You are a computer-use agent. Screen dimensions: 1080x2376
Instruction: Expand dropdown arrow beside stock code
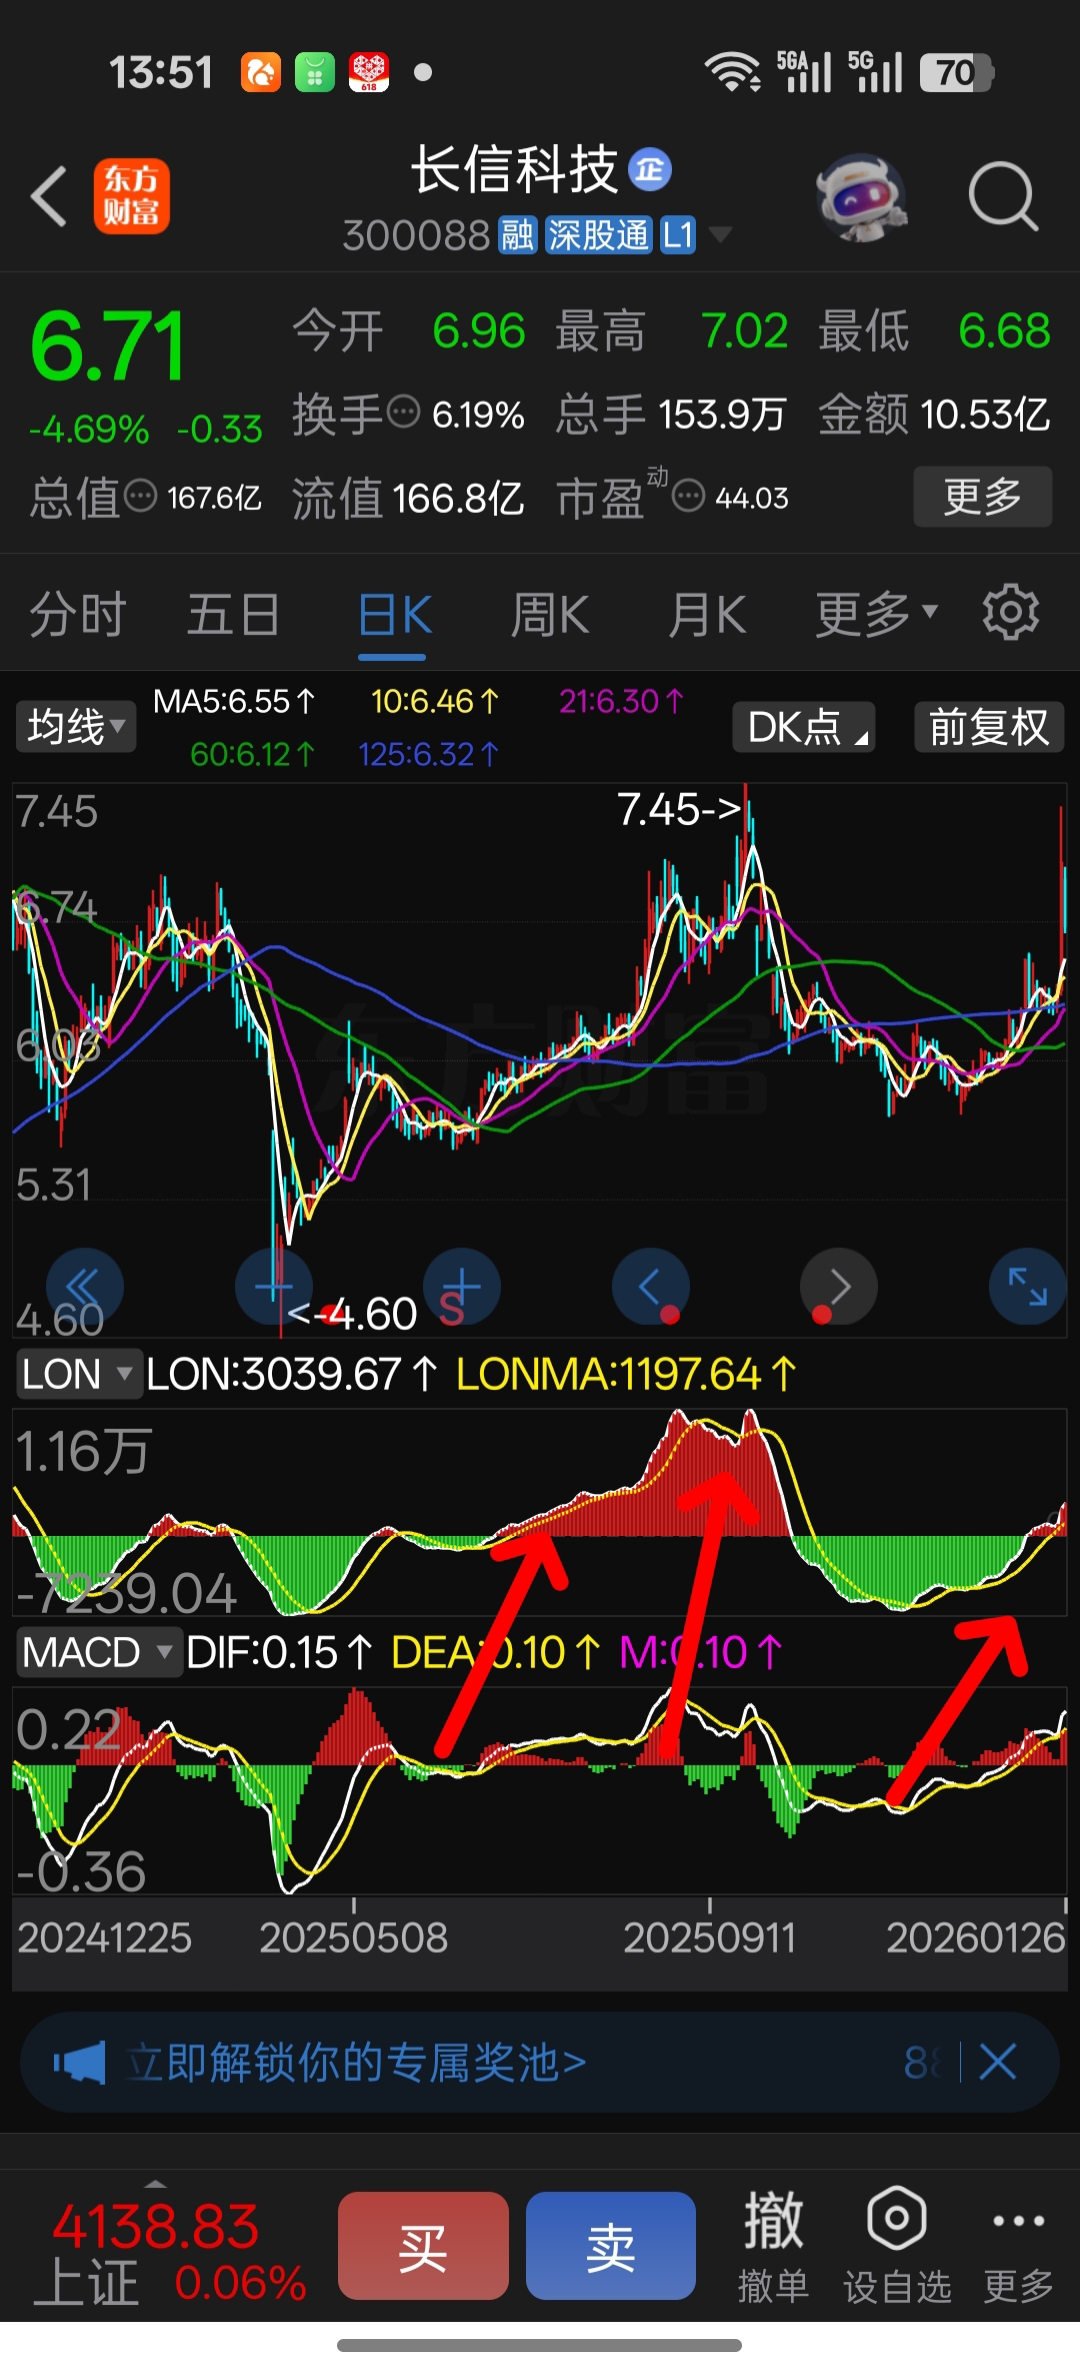pos(720,235)
